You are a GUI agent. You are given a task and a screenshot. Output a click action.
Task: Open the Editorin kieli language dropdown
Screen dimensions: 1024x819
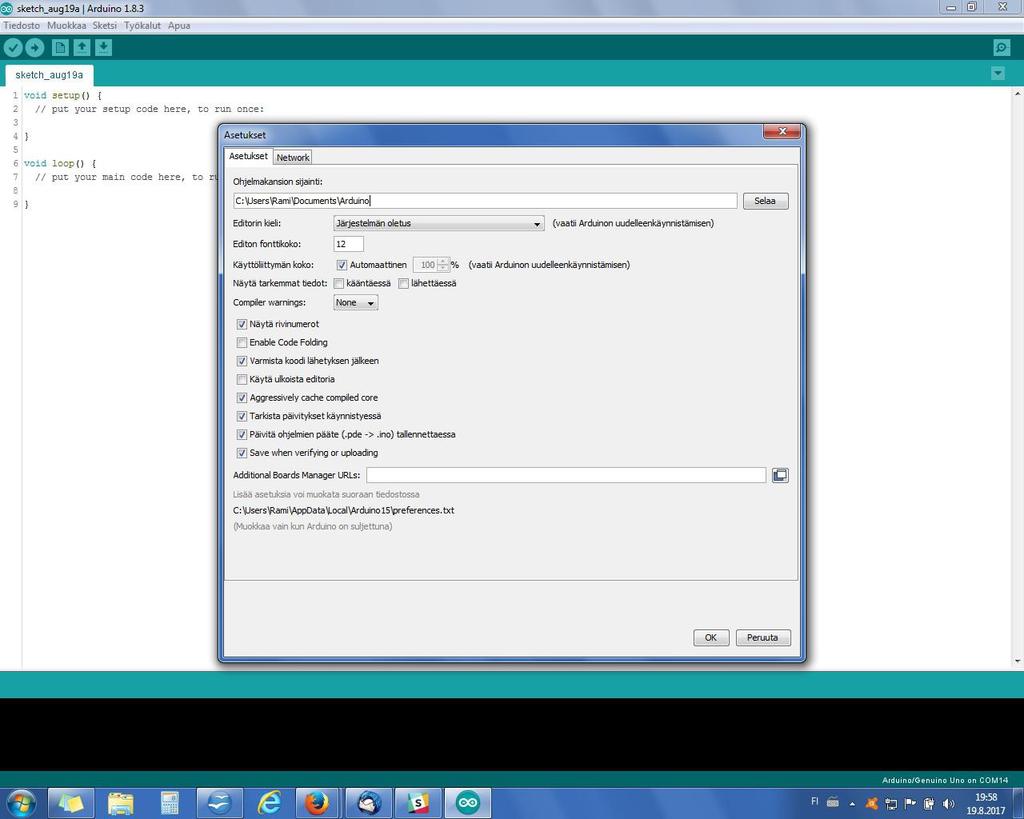pos(438,223)
